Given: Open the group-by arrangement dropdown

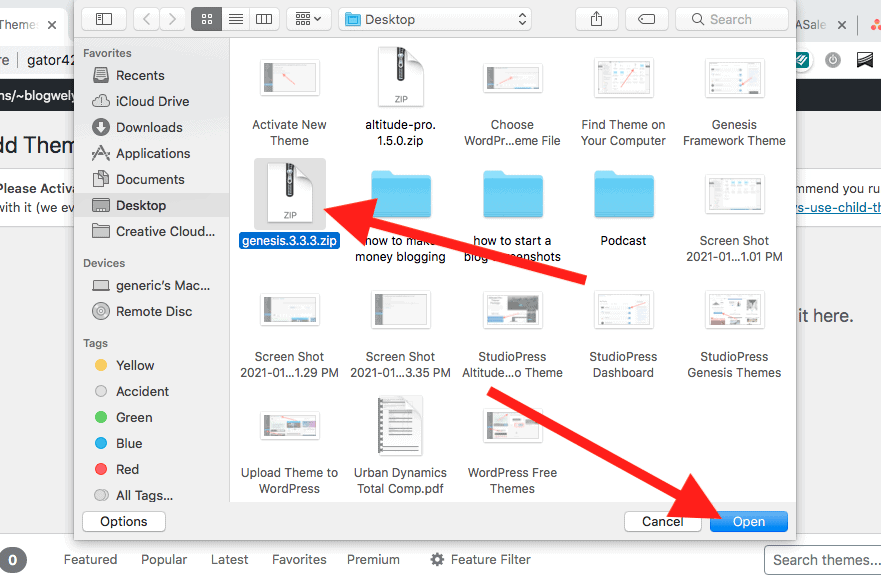Looking at the screenshot, I should click(x=309, y=19).
